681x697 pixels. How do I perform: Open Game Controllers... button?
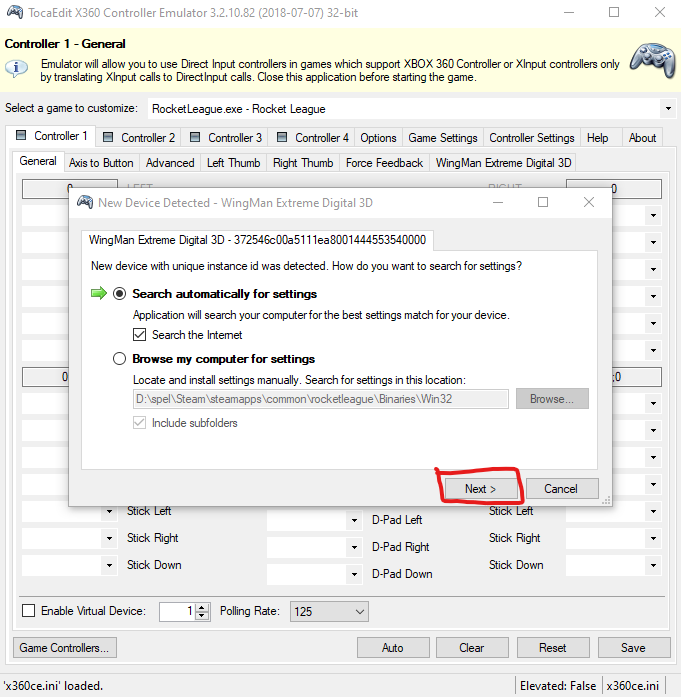(x=64, y=648)
